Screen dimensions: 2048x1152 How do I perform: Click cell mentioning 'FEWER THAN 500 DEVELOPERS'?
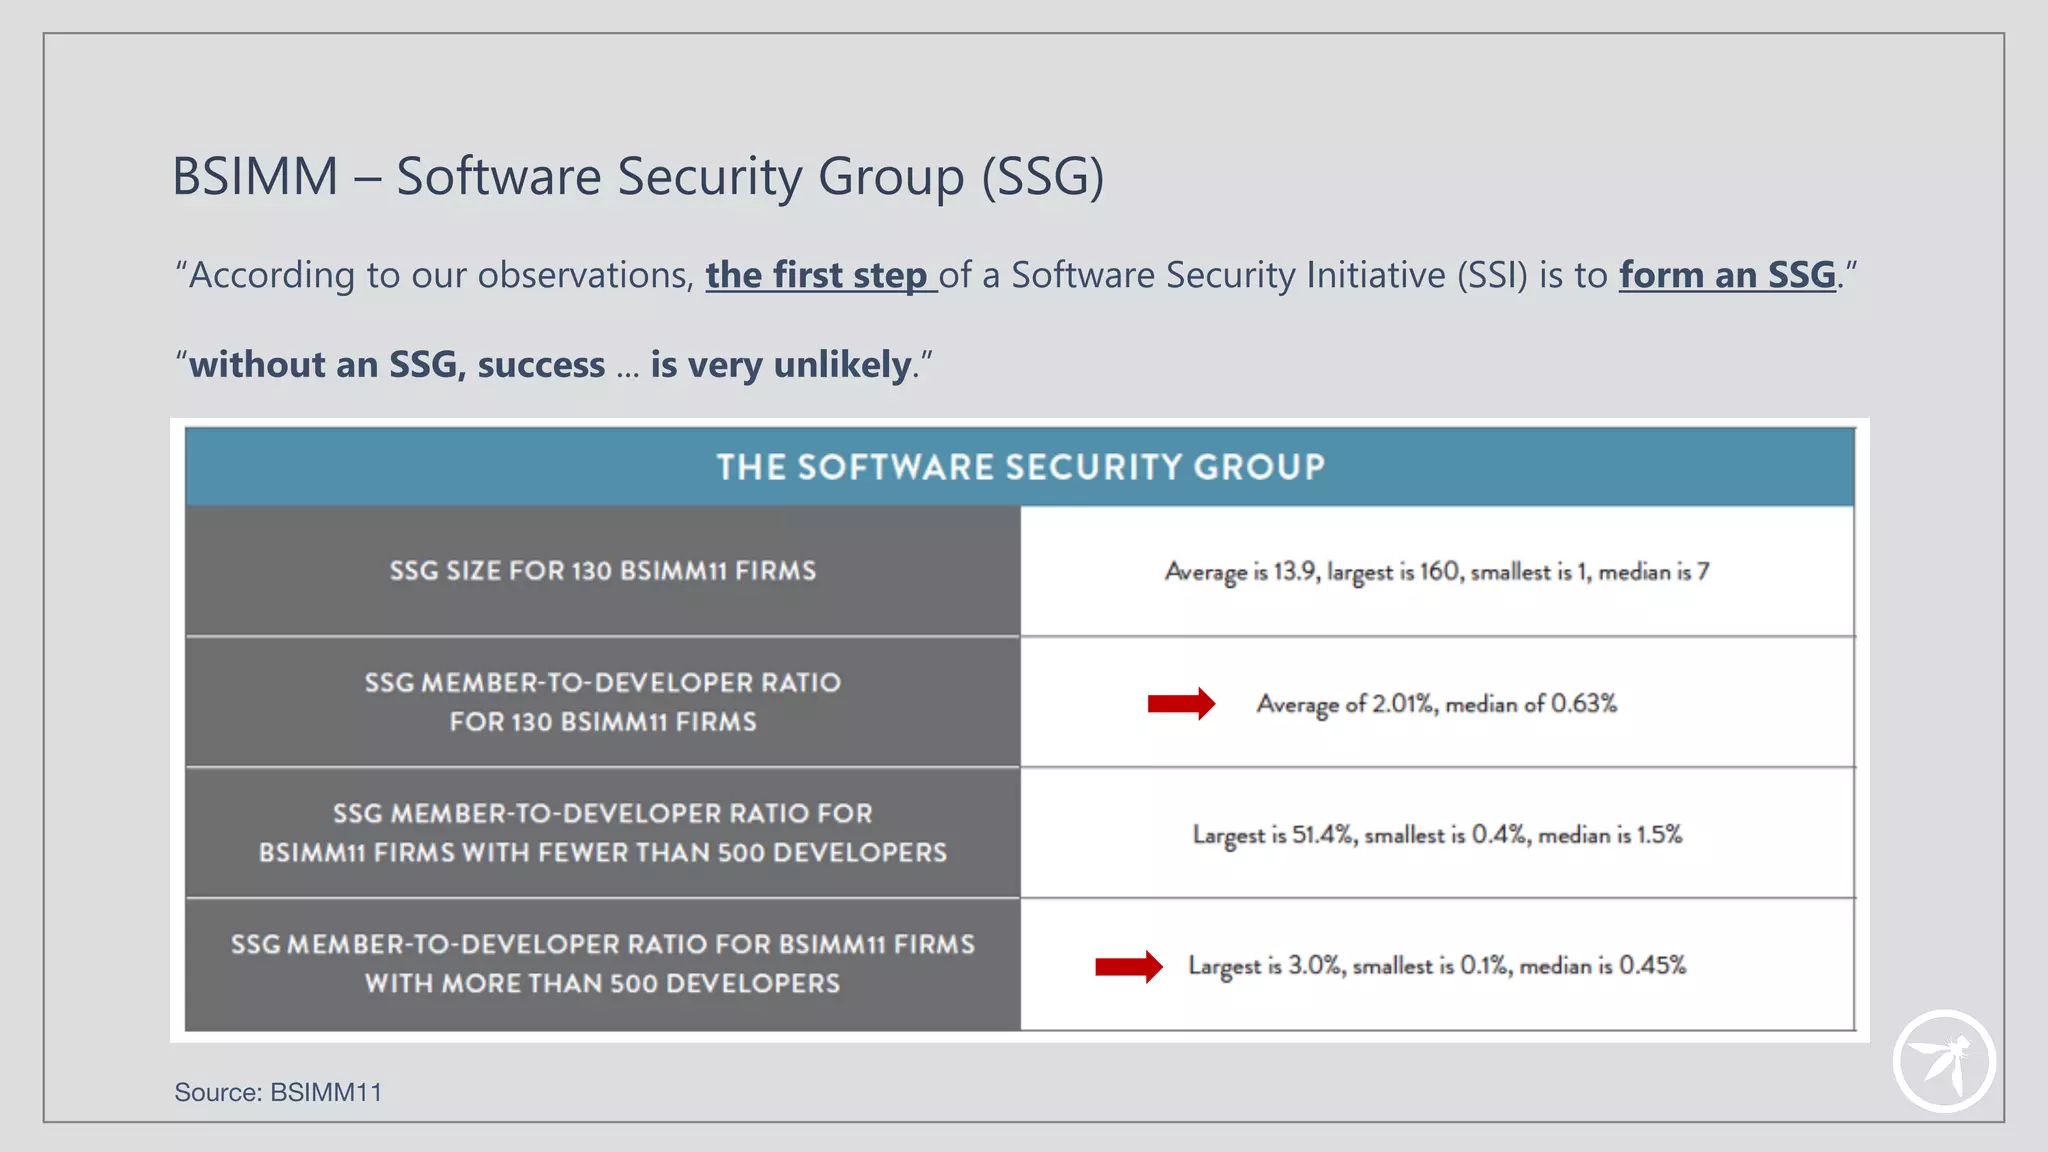tap(603, 833)
